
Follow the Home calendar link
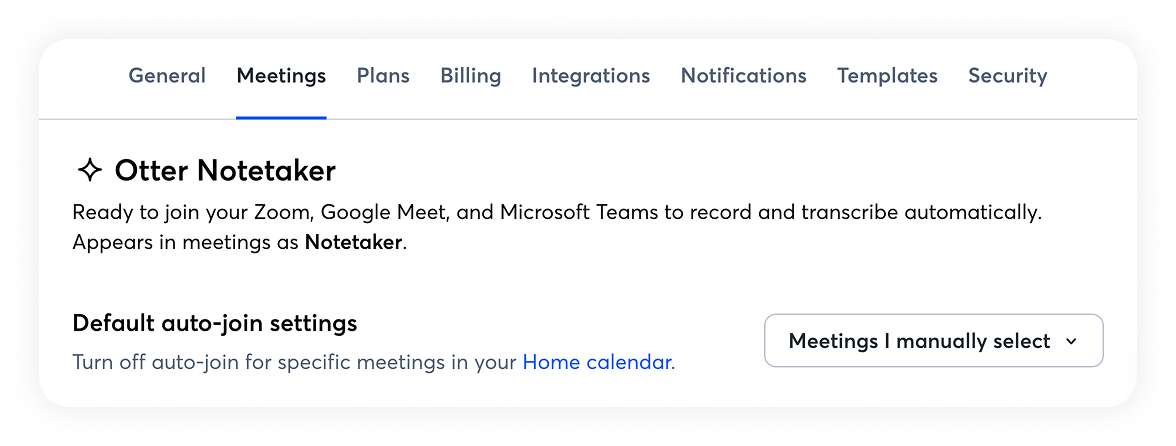[x=597, y=362]
